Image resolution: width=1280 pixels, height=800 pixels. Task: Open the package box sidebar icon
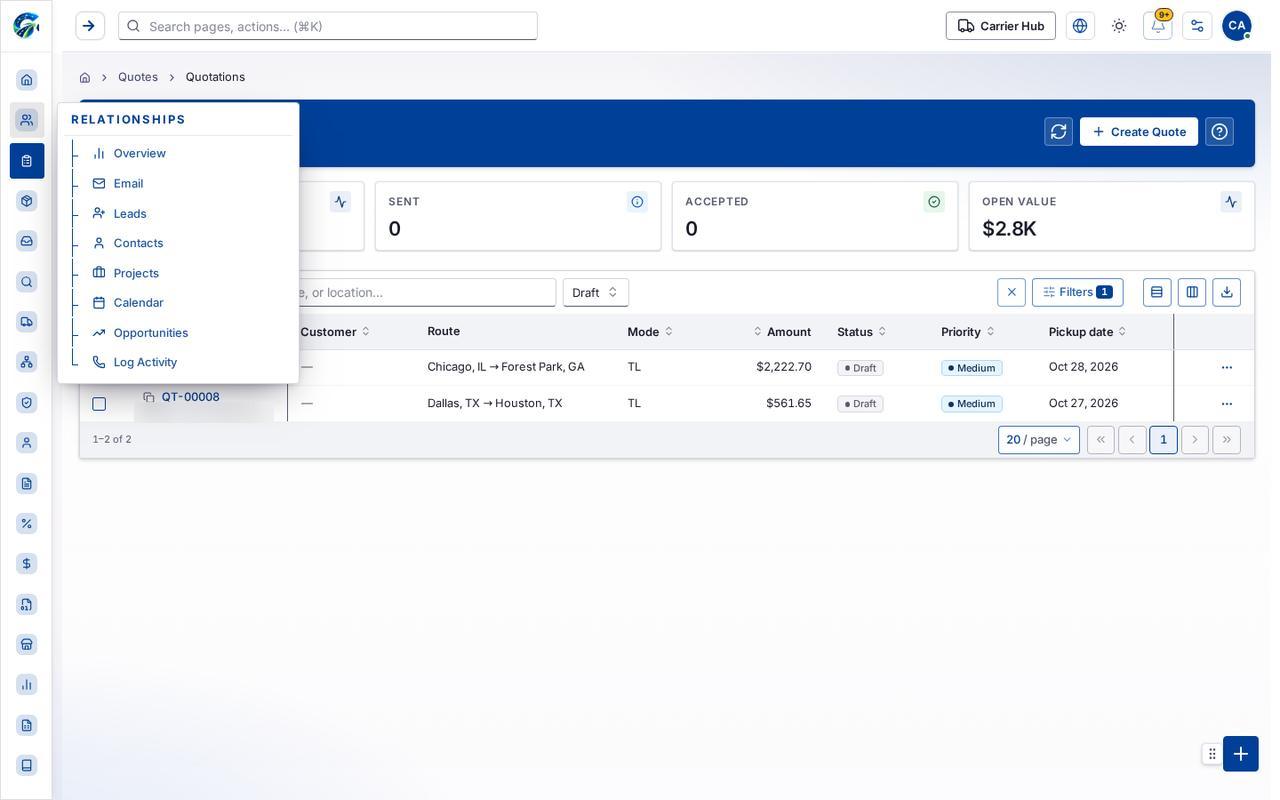pos(27,201)
